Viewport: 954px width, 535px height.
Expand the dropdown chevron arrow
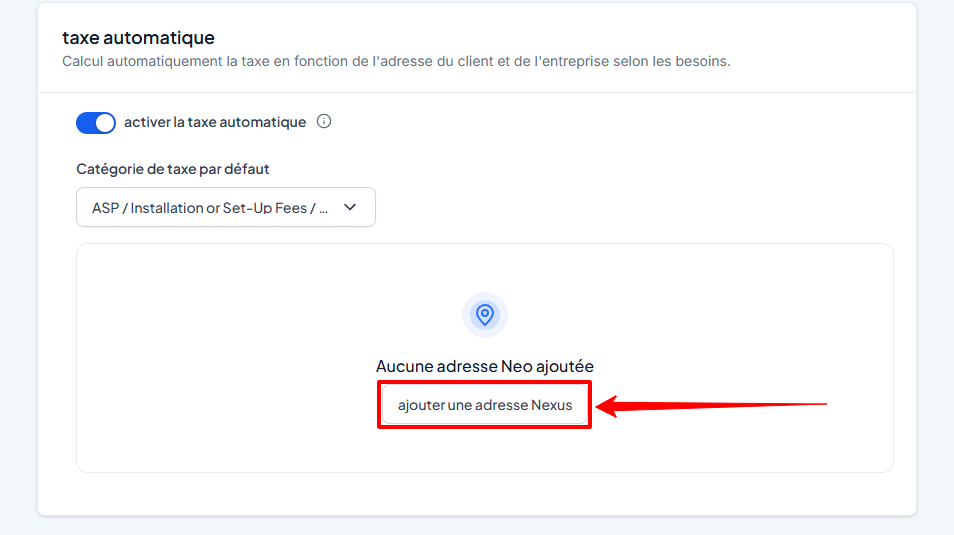350,207
